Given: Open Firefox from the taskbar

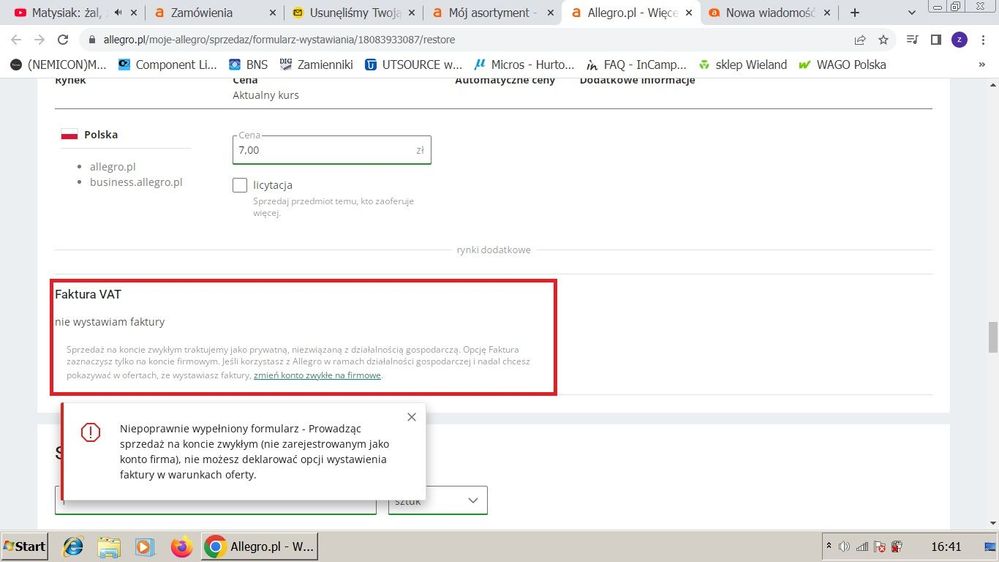Looking at the screenshot, I should coord(181,547).
